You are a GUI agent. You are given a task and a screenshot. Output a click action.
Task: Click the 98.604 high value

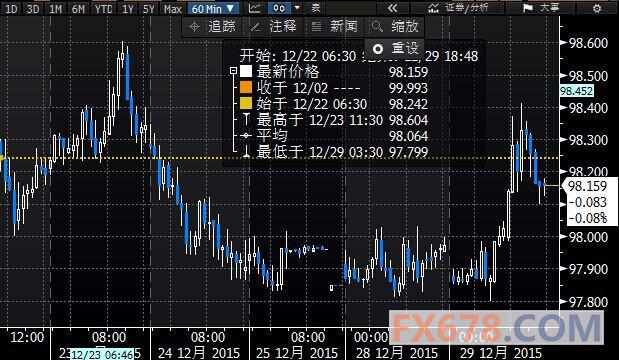[x=409, y=120]
